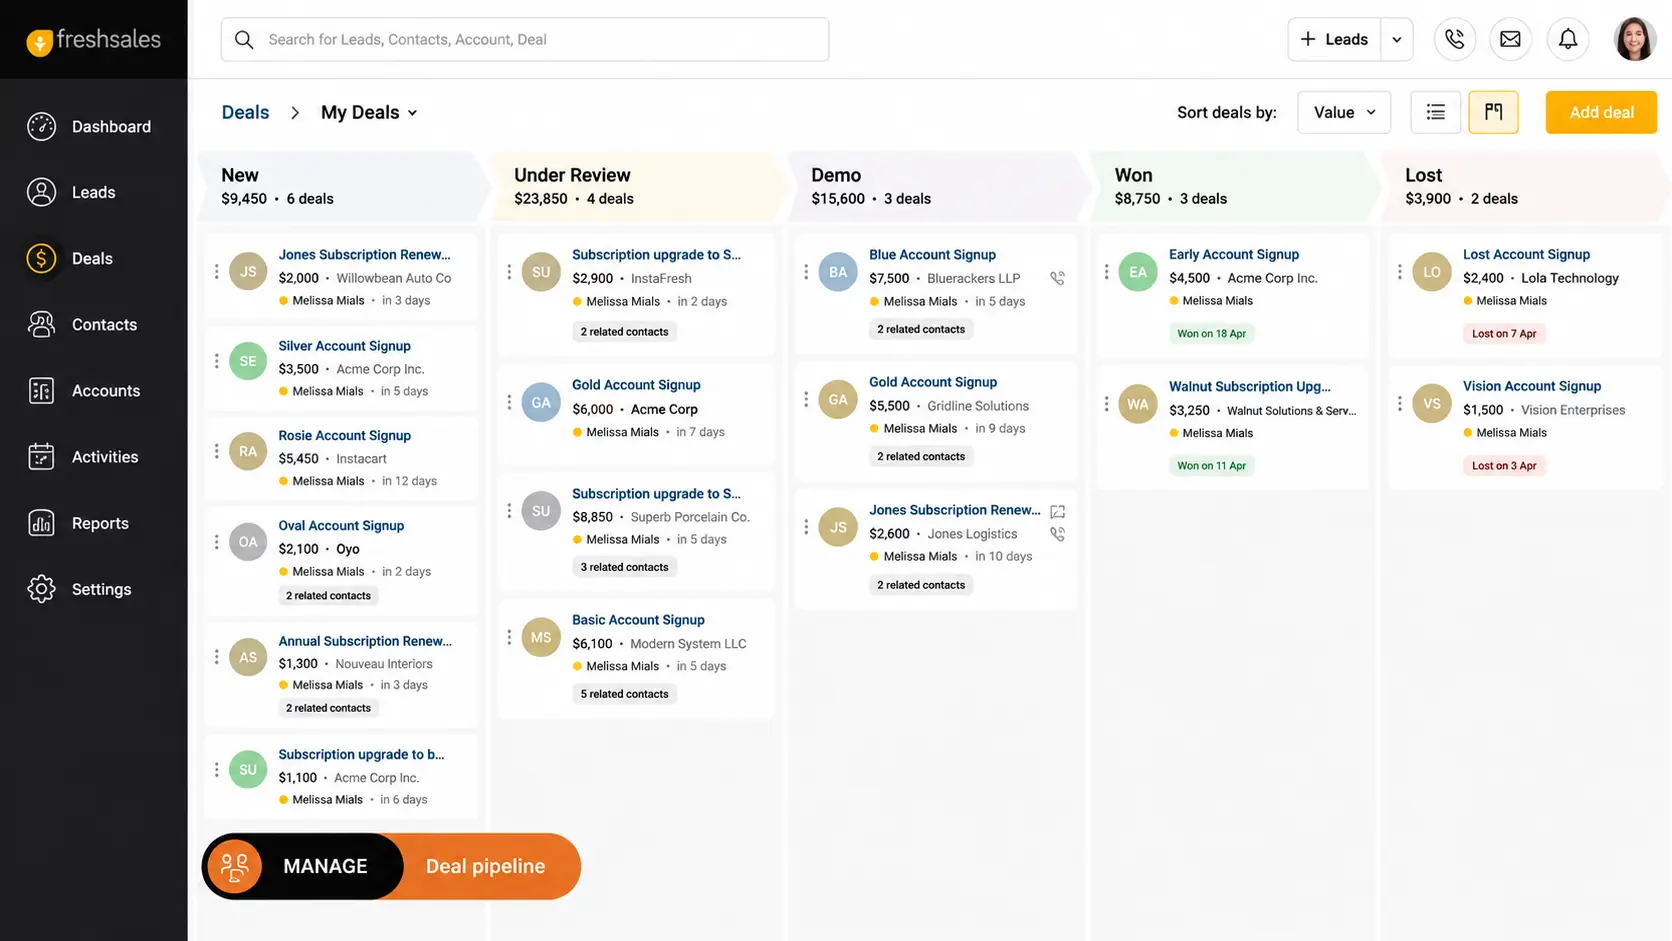This screenshot has height=941, width=1672.
Task: Click the Freshsales logo
Action: pos(94,40)
